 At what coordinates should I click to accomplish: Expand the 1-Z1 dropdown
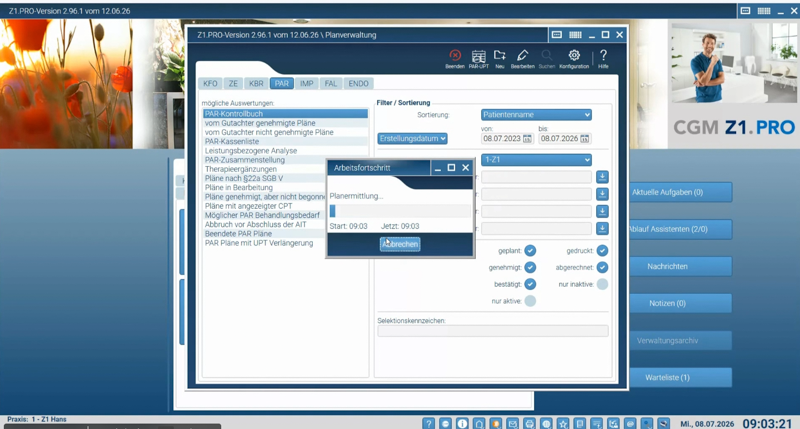coord(536,160)
